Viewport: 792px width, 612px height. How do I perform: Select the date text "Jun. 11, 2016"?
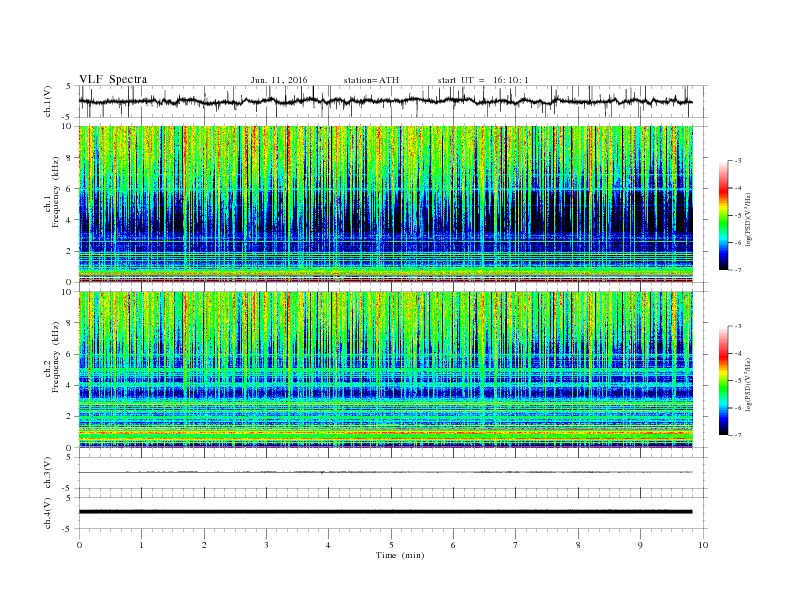coord(279,80)
